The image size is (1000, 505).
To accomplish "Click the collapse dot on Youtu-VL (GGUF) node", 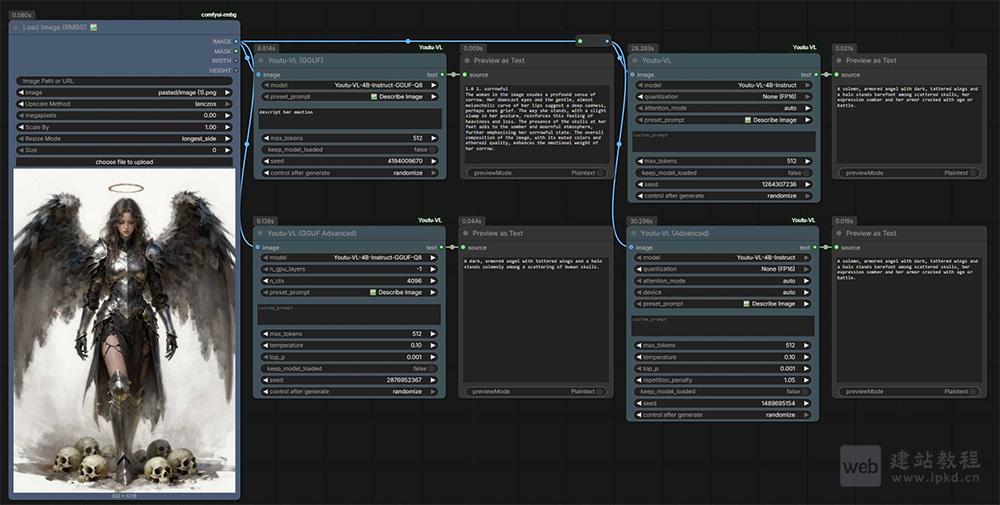I will click(x=260, y=60).
